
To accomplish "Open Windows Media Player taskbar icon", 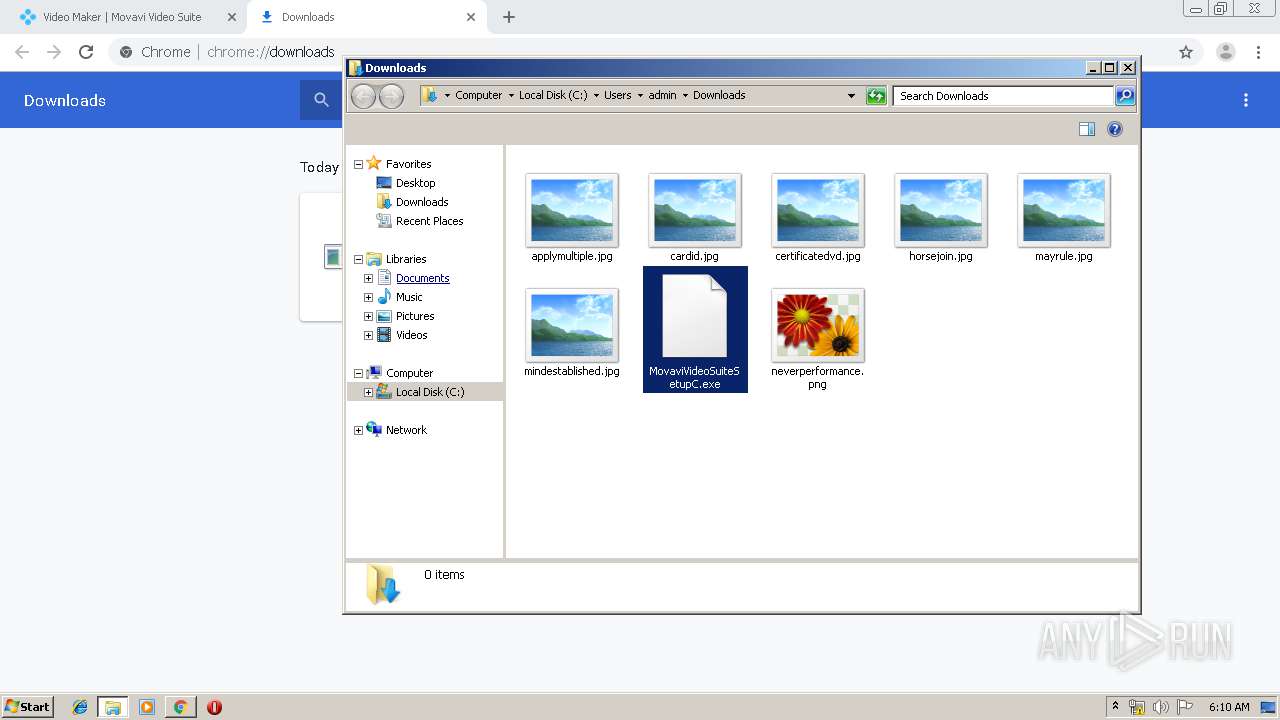I will pos(147,707).
